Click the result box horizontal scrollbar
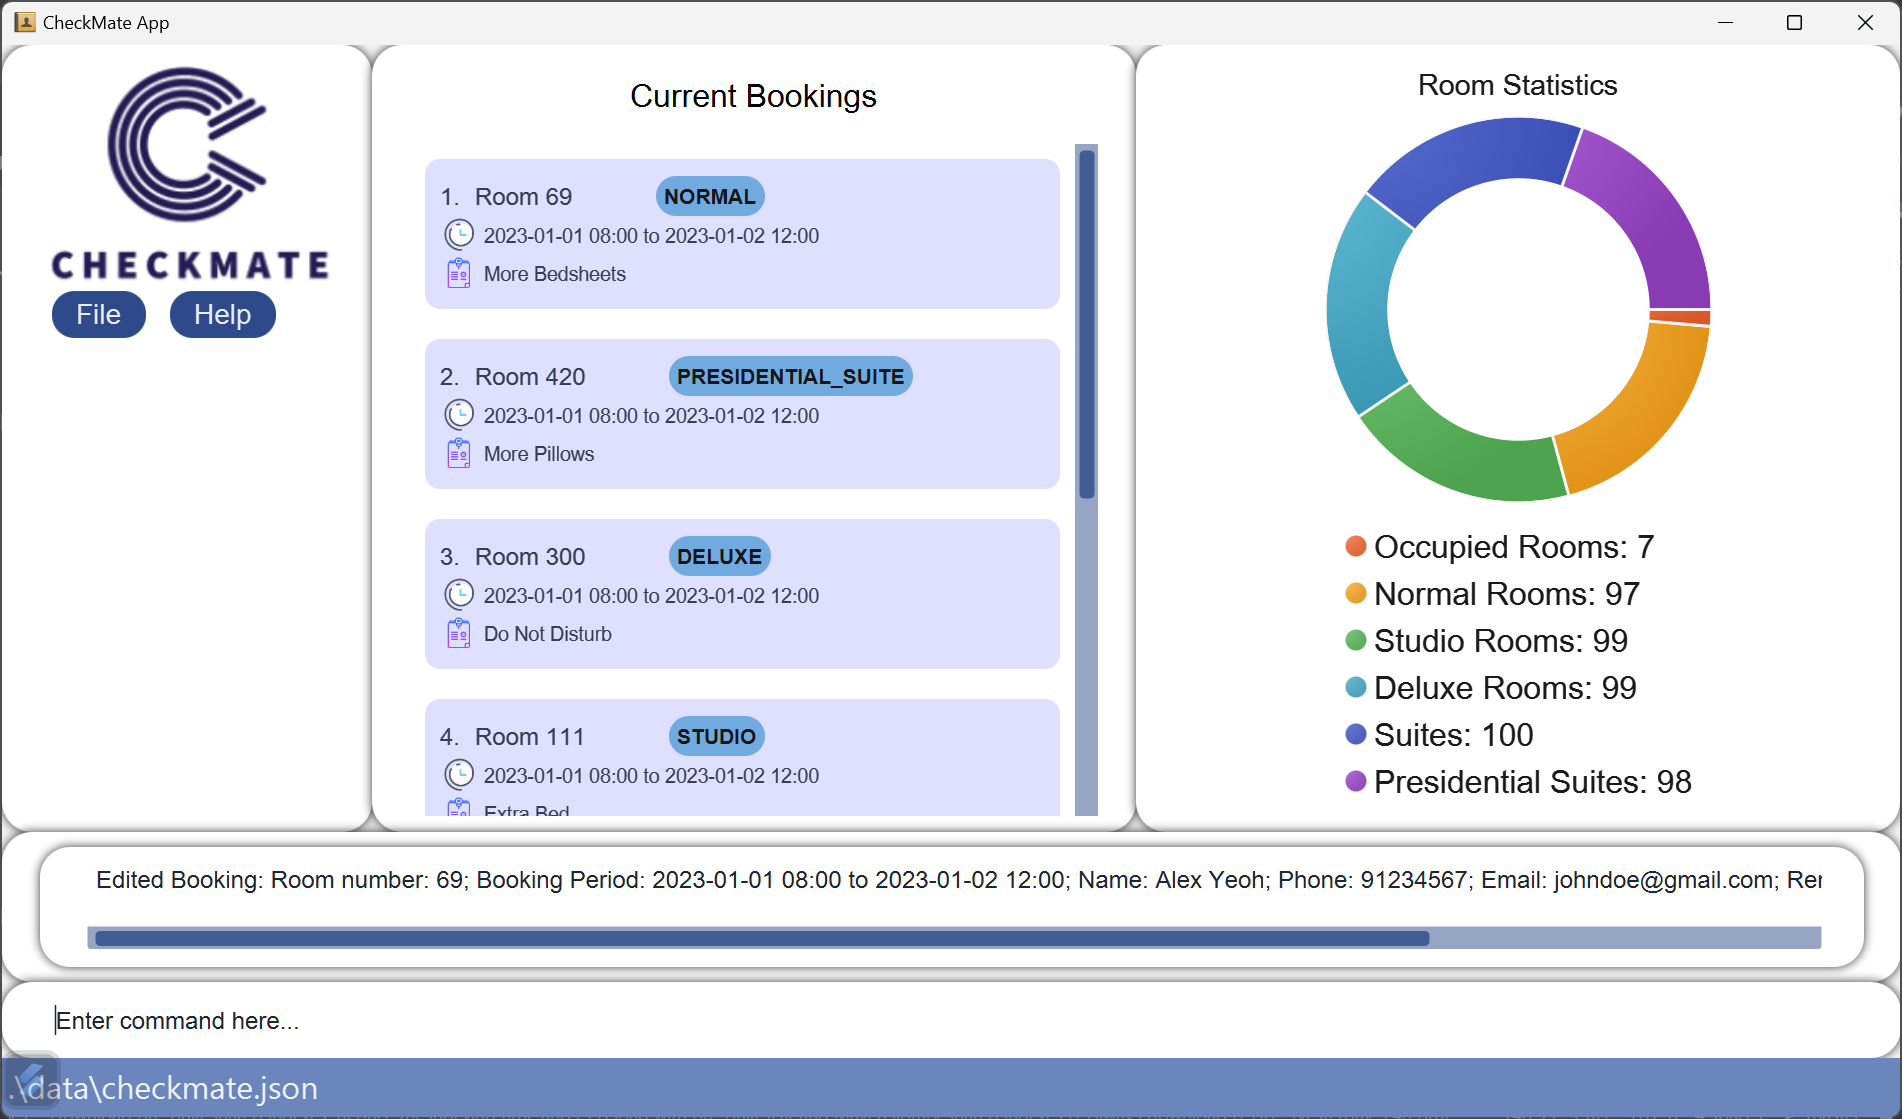 tap(954, 938)
